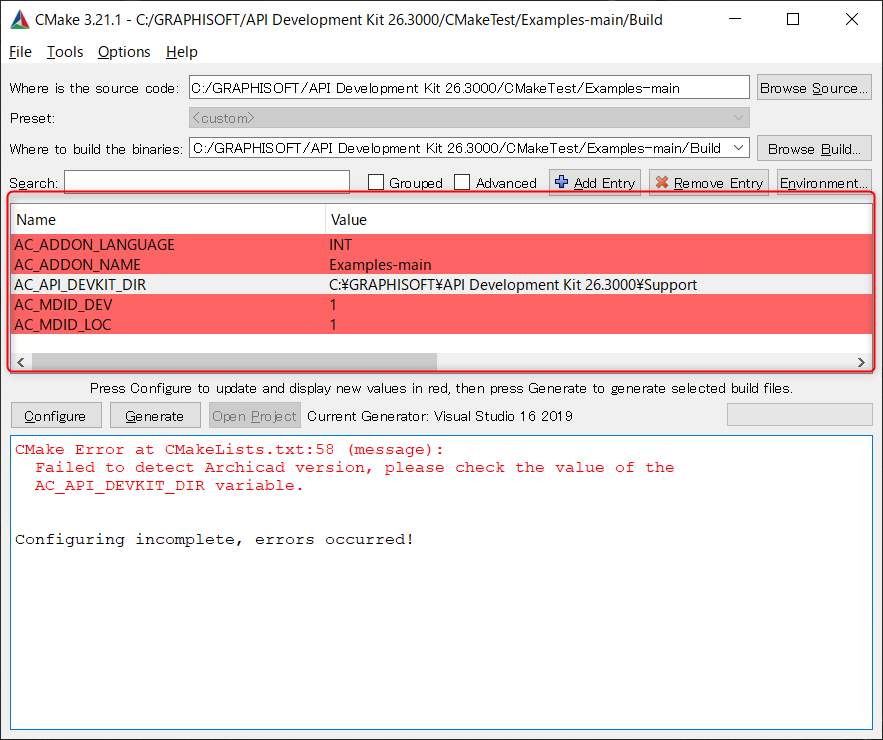883x740 pixels.
Task: Maximize the CMake window
Action: [793, 20]
